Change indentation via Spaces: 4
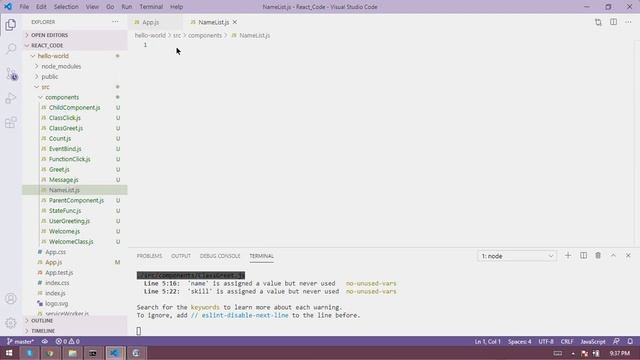Screen dimensions: 640x360 520,341
